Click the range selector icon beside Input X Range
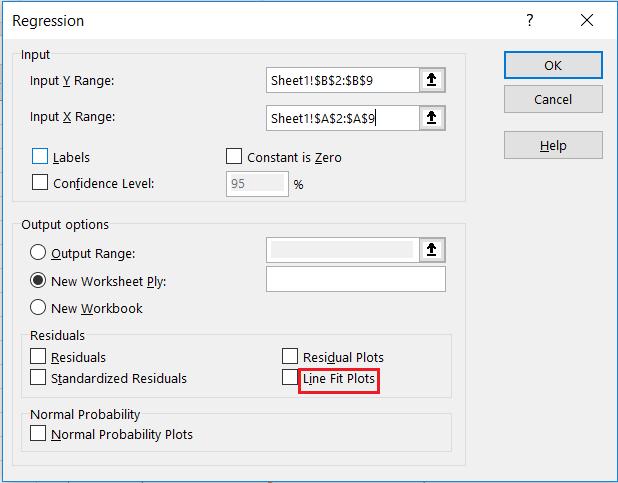The width and height of the screenshot is (618, 483). [x=432, y=117]
